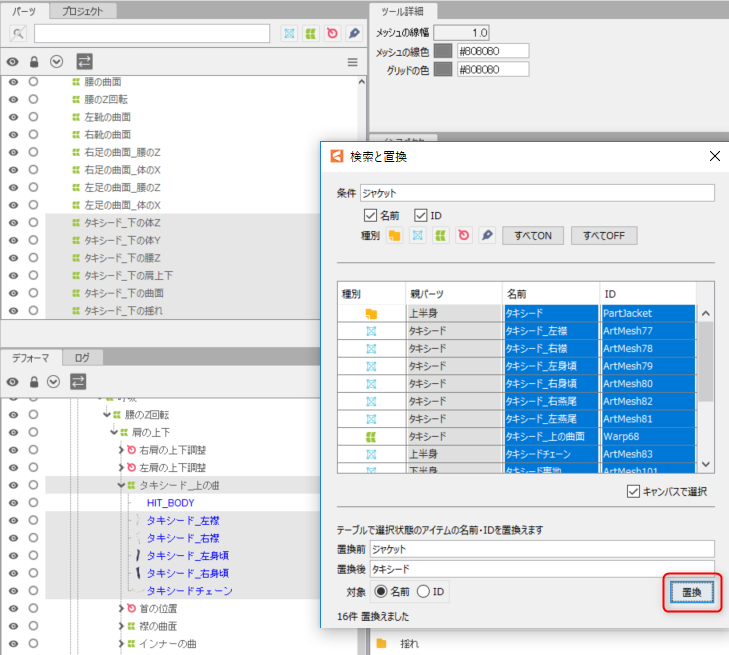Toggle ArtMesh filter icon in Parts panel toolbar
Image resolution: width=729 pixels, height=655 pixels.
point(289,33)
